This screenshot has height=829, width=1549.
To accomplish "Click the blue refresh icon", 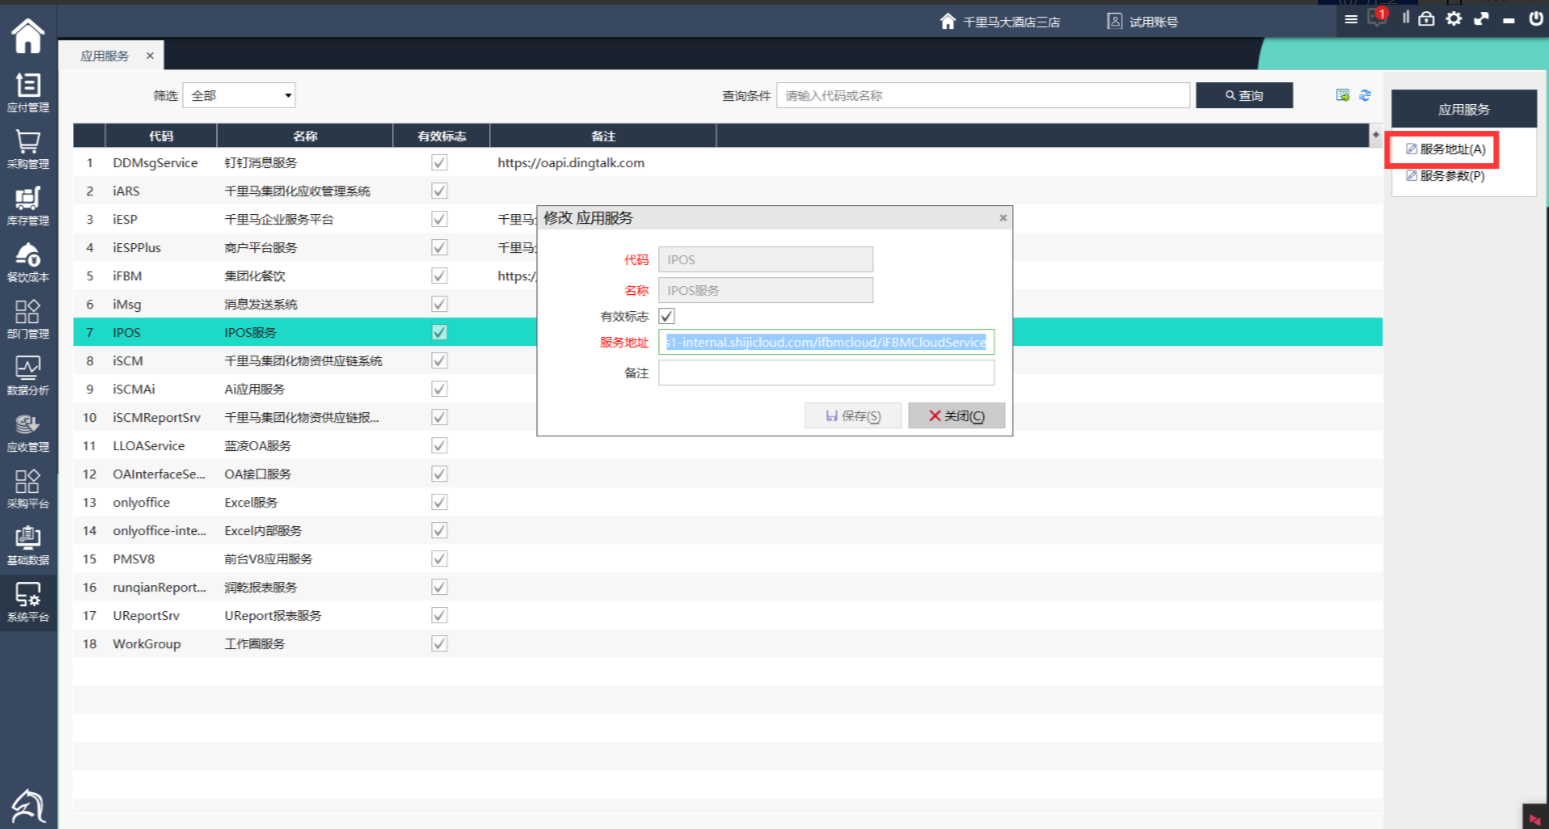I will coord(1365,95).
